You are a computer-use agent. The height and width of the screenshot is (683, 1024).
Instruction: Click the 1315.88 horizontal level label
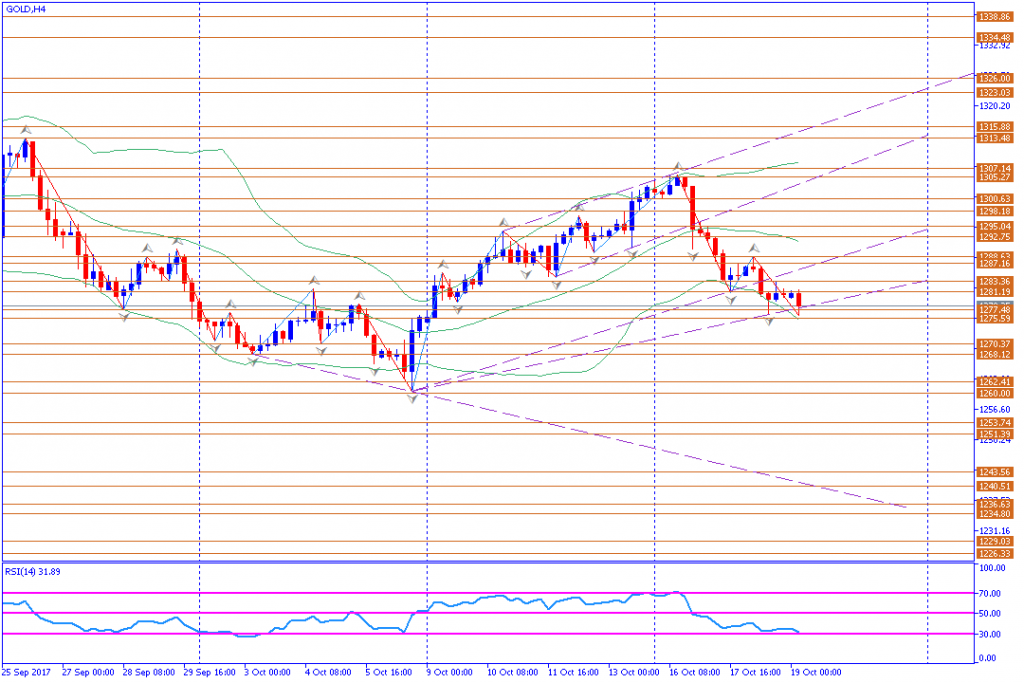pyautogui.click(x=995, y=127)
